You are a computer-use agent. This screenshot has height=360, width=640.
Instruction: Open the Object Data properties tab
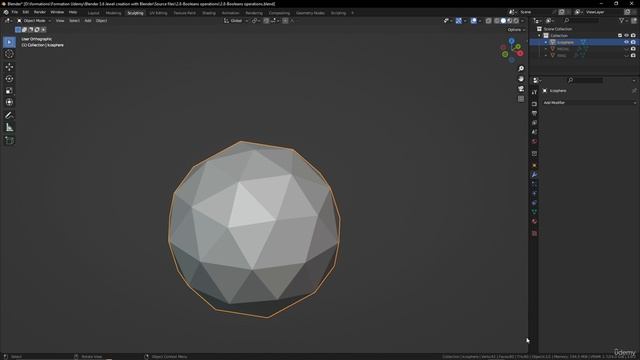(x=534, y=212)
